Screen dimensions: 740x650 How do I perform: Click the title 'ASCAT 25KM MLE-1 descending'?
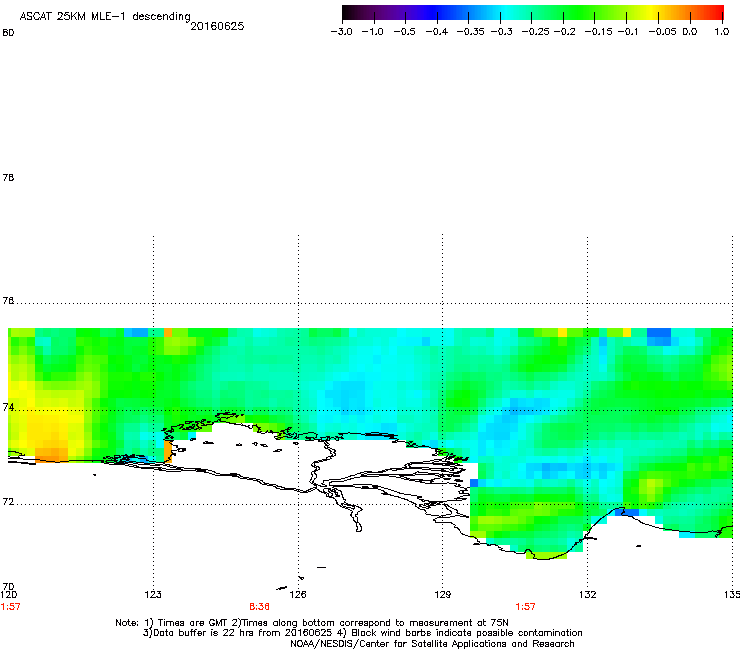pyautogui.click(x=105, y=16)
